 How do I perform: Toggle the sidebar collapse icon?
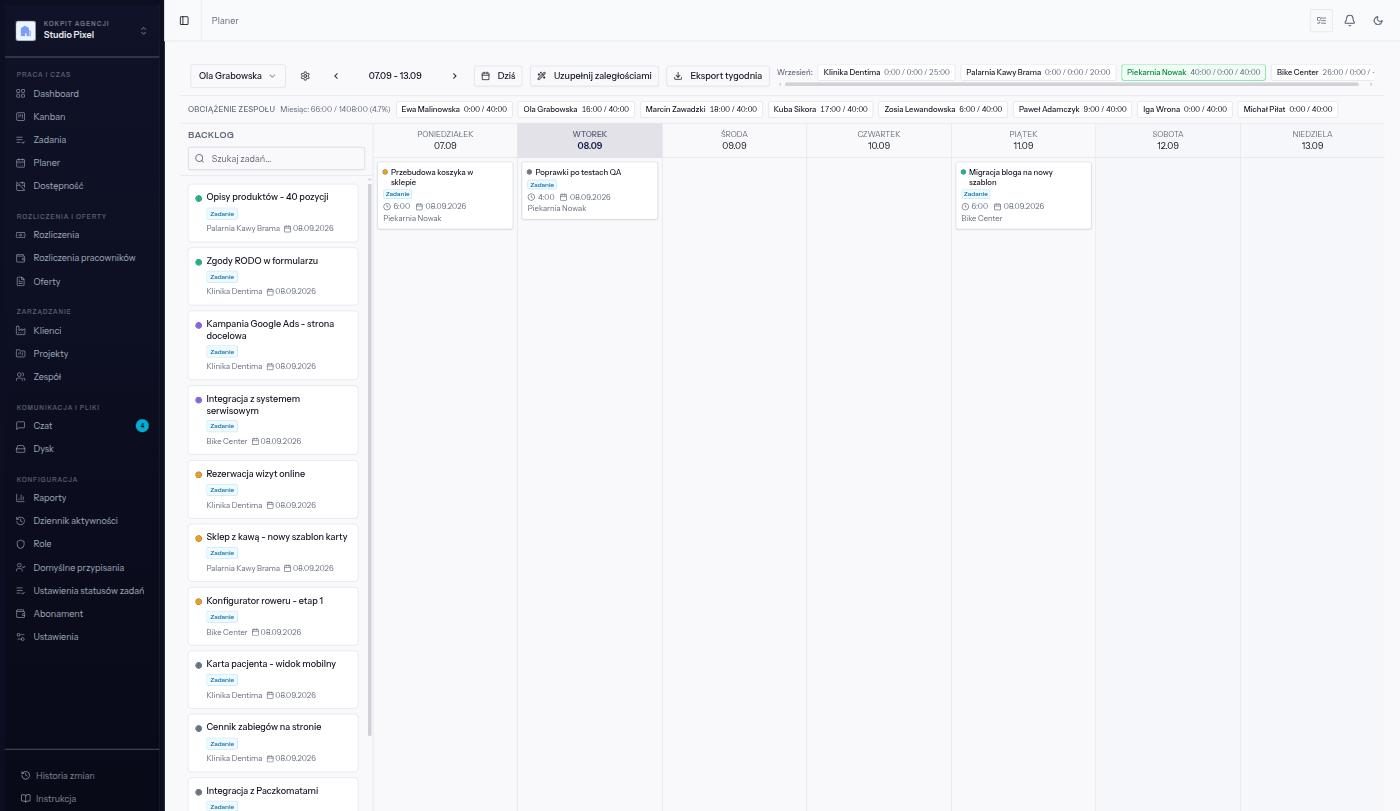tap(184, 20)
